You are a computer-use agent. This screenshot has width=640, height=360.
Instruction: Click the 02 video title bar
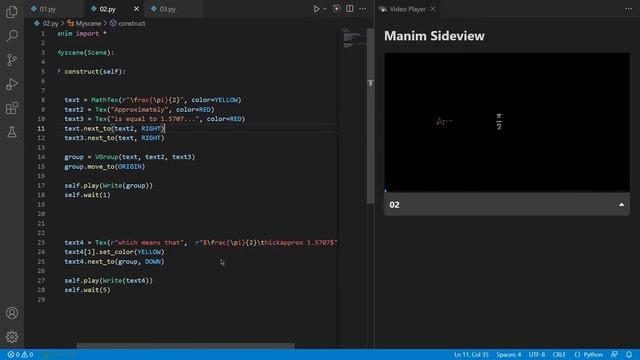pos(507,204)
